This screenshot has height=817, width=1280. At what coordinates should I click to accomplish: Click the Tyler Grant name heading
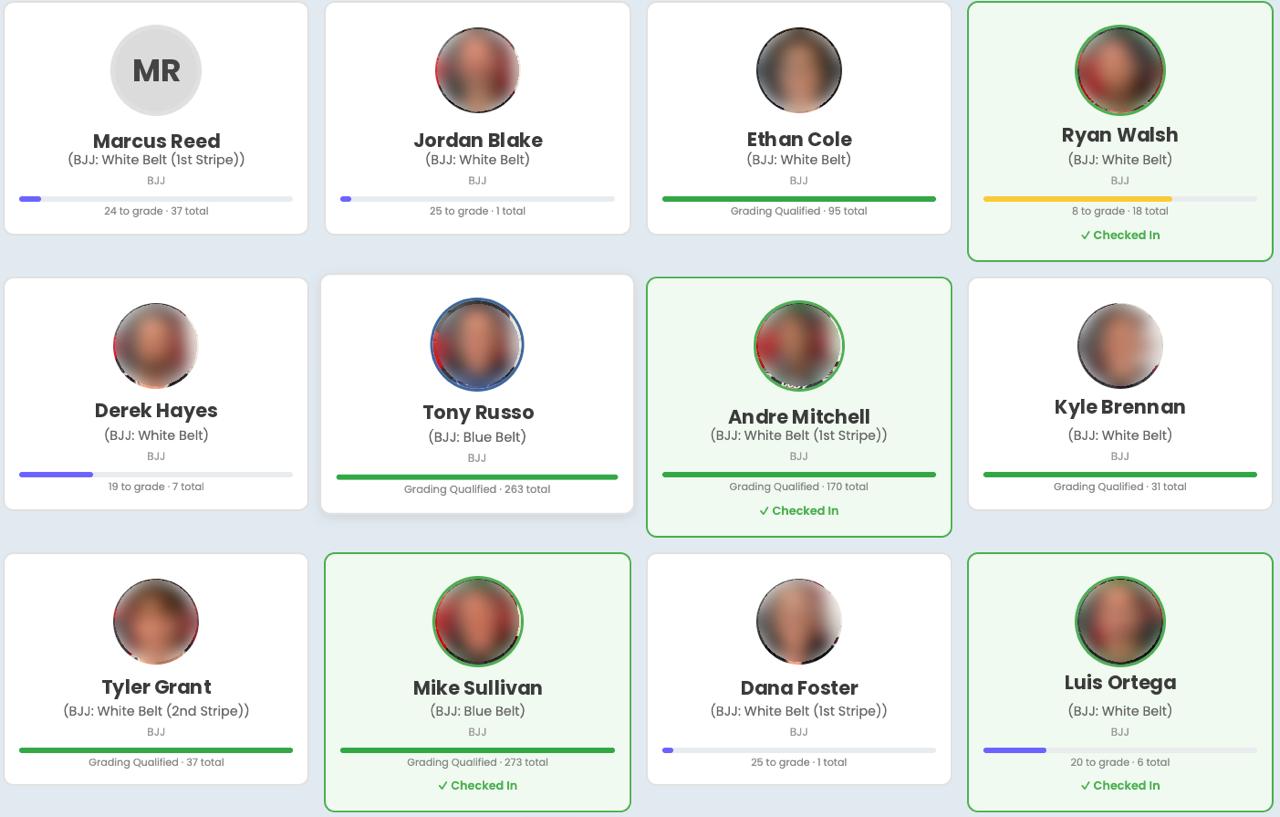pos(156,687)
